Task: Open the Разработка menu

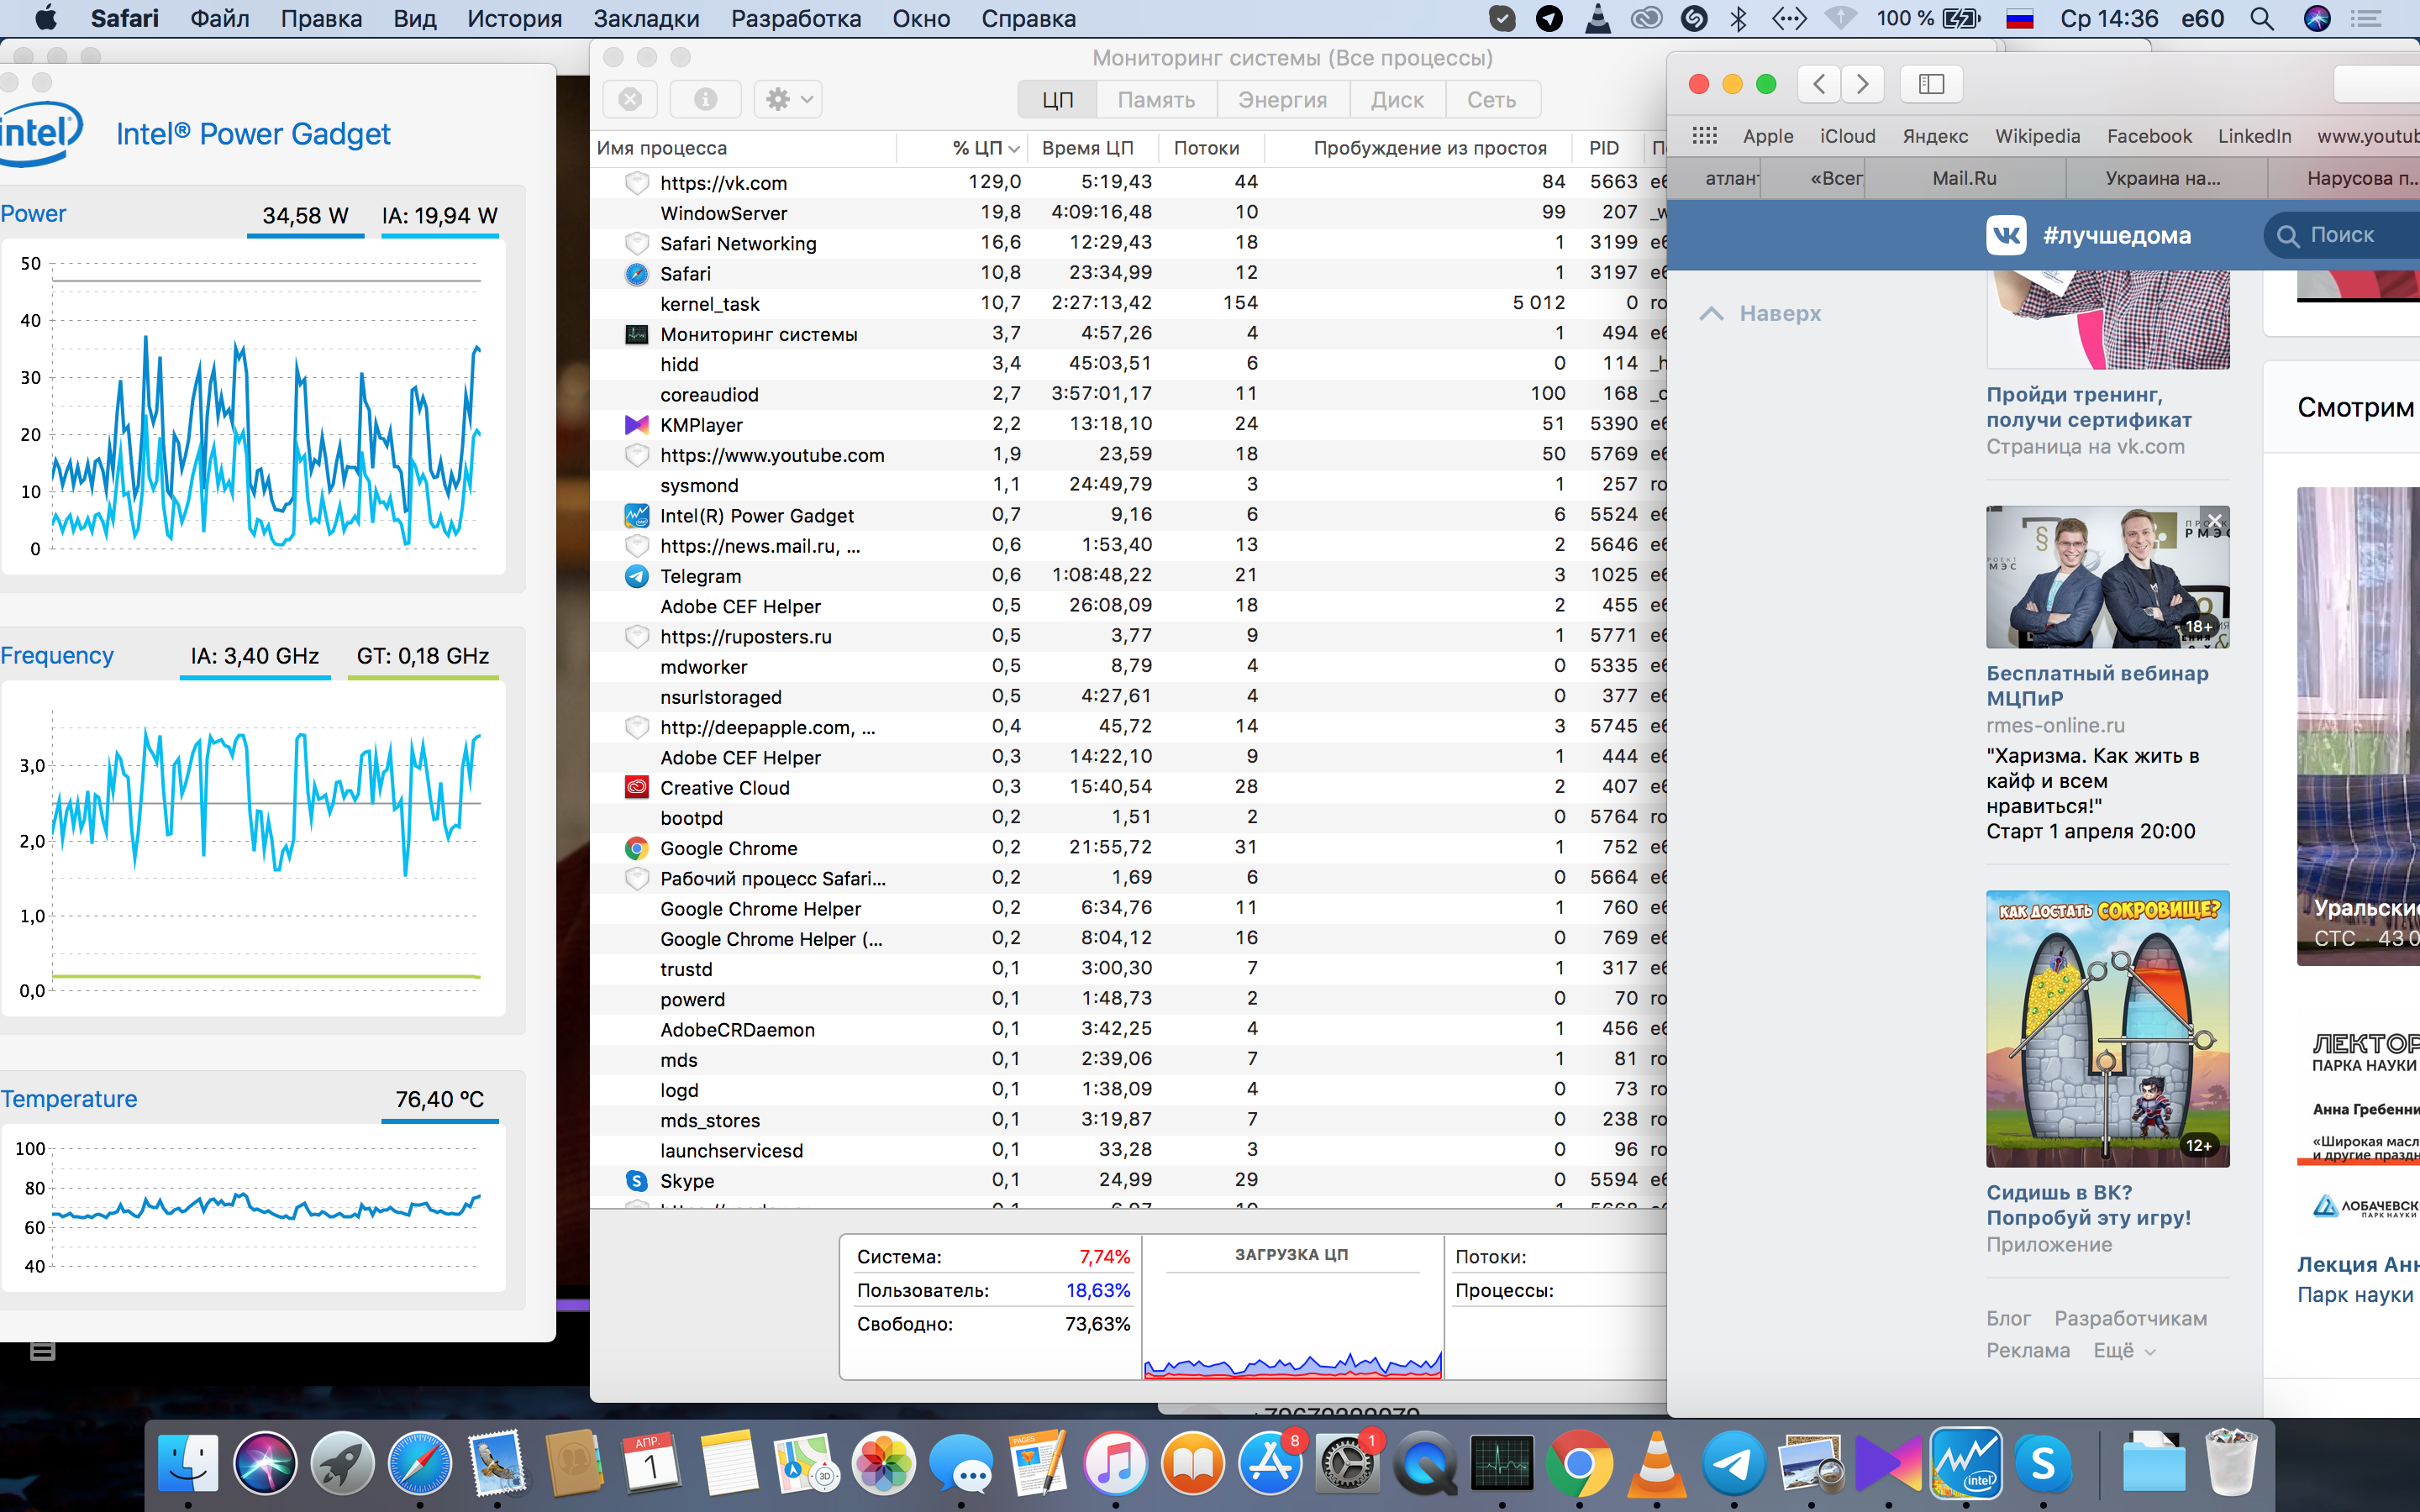Action: click(x=795, y=18)
